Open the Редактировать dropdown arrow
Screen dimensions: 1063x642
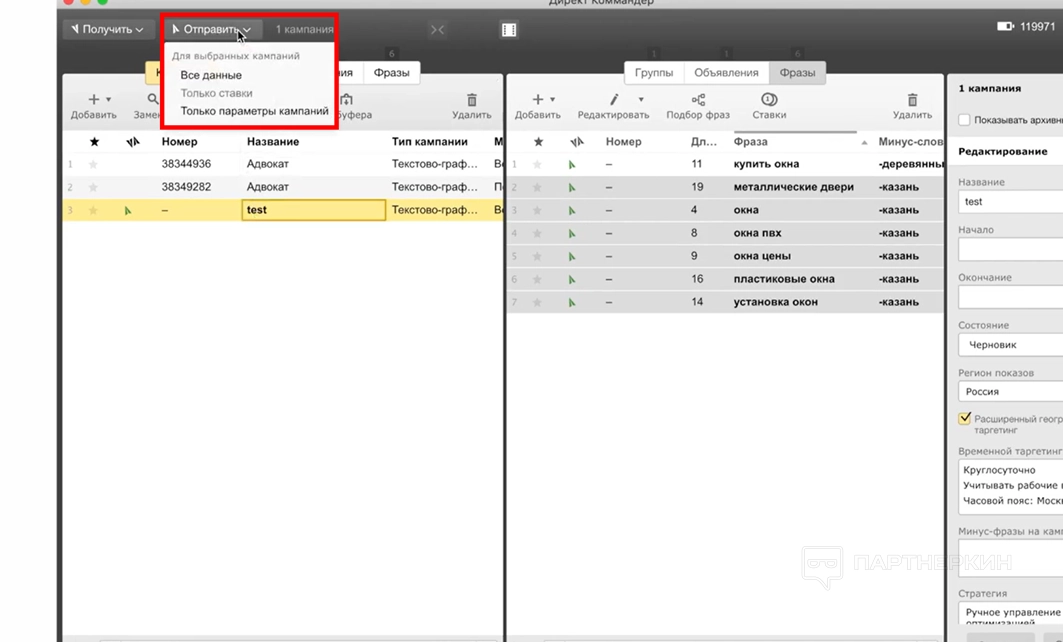641,100
